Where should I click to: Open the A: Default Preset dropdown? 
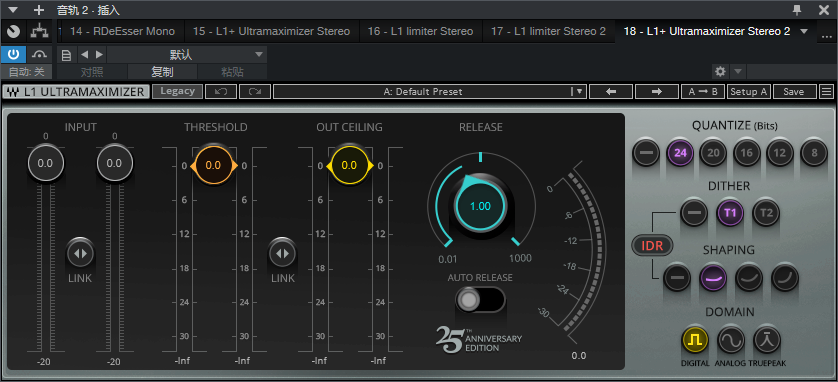[x=430, y=91]
